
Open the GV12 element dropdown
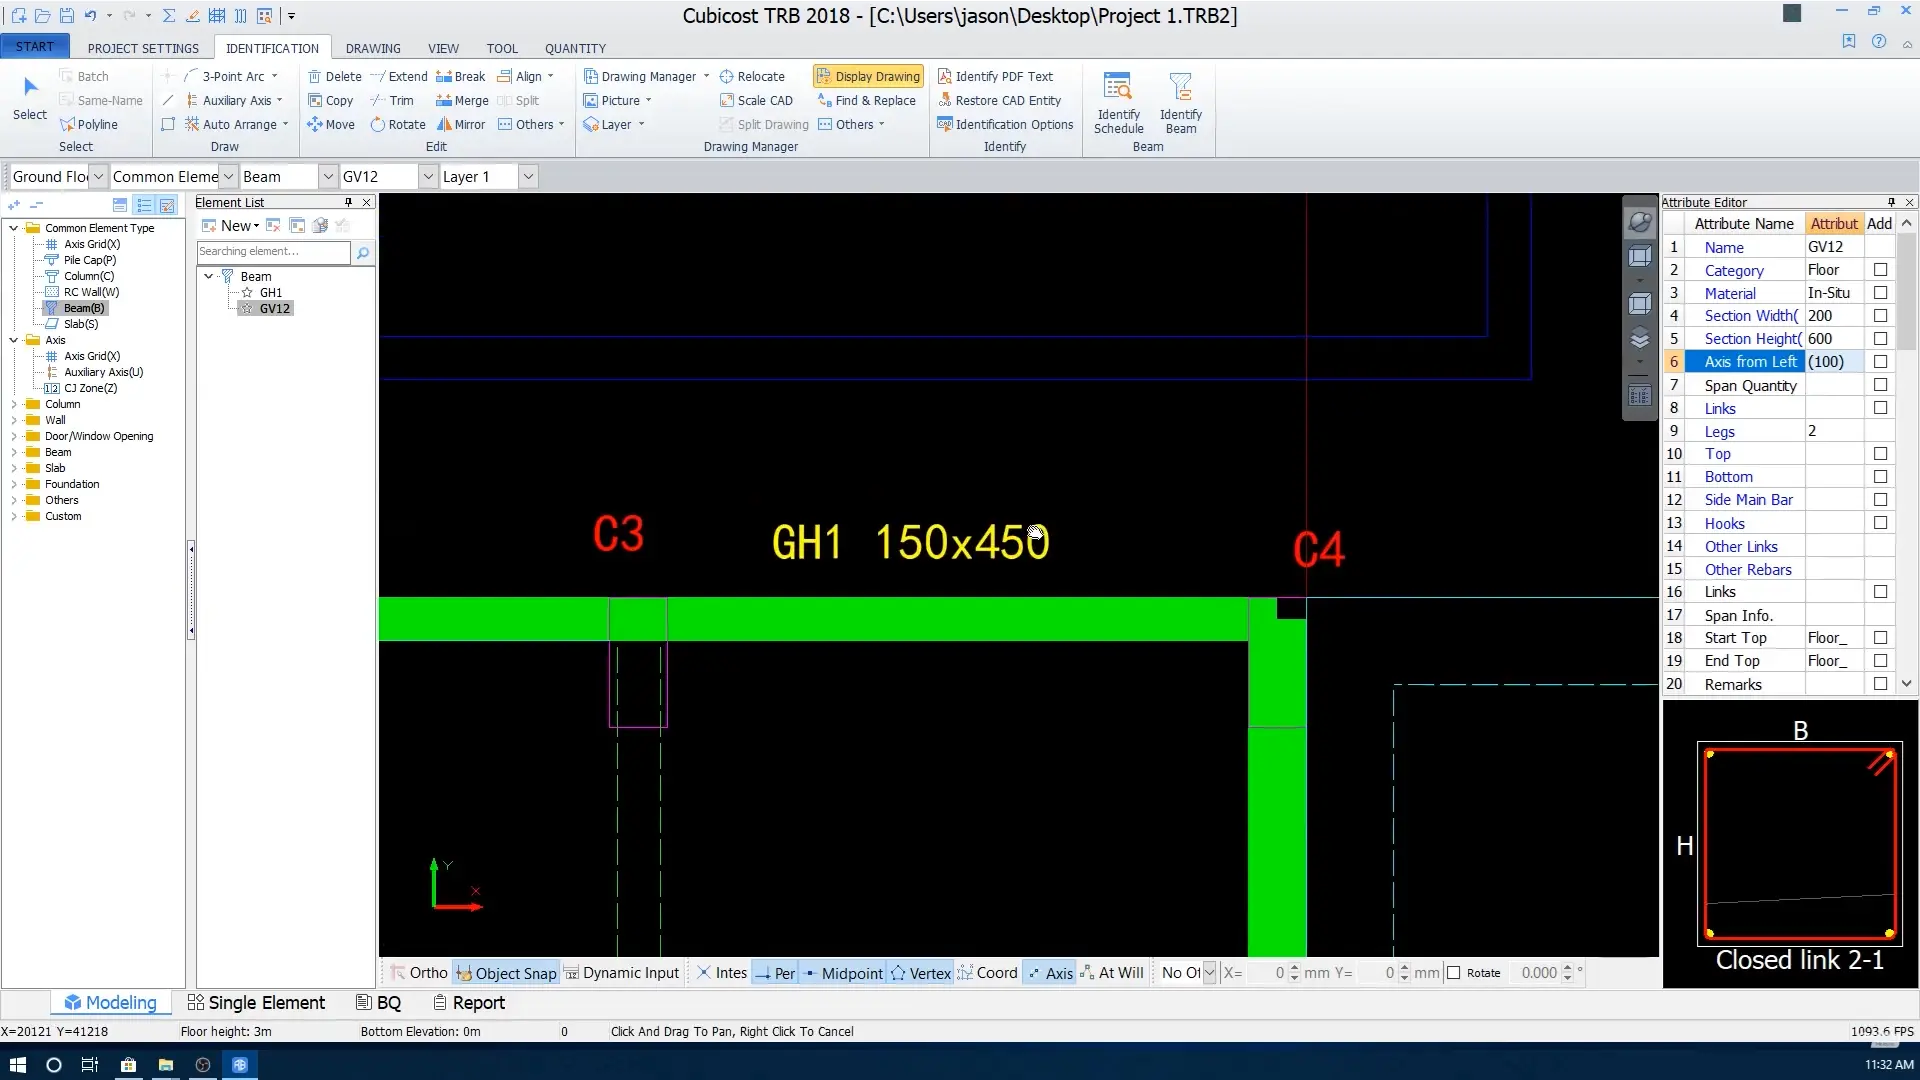pos(428,177)
